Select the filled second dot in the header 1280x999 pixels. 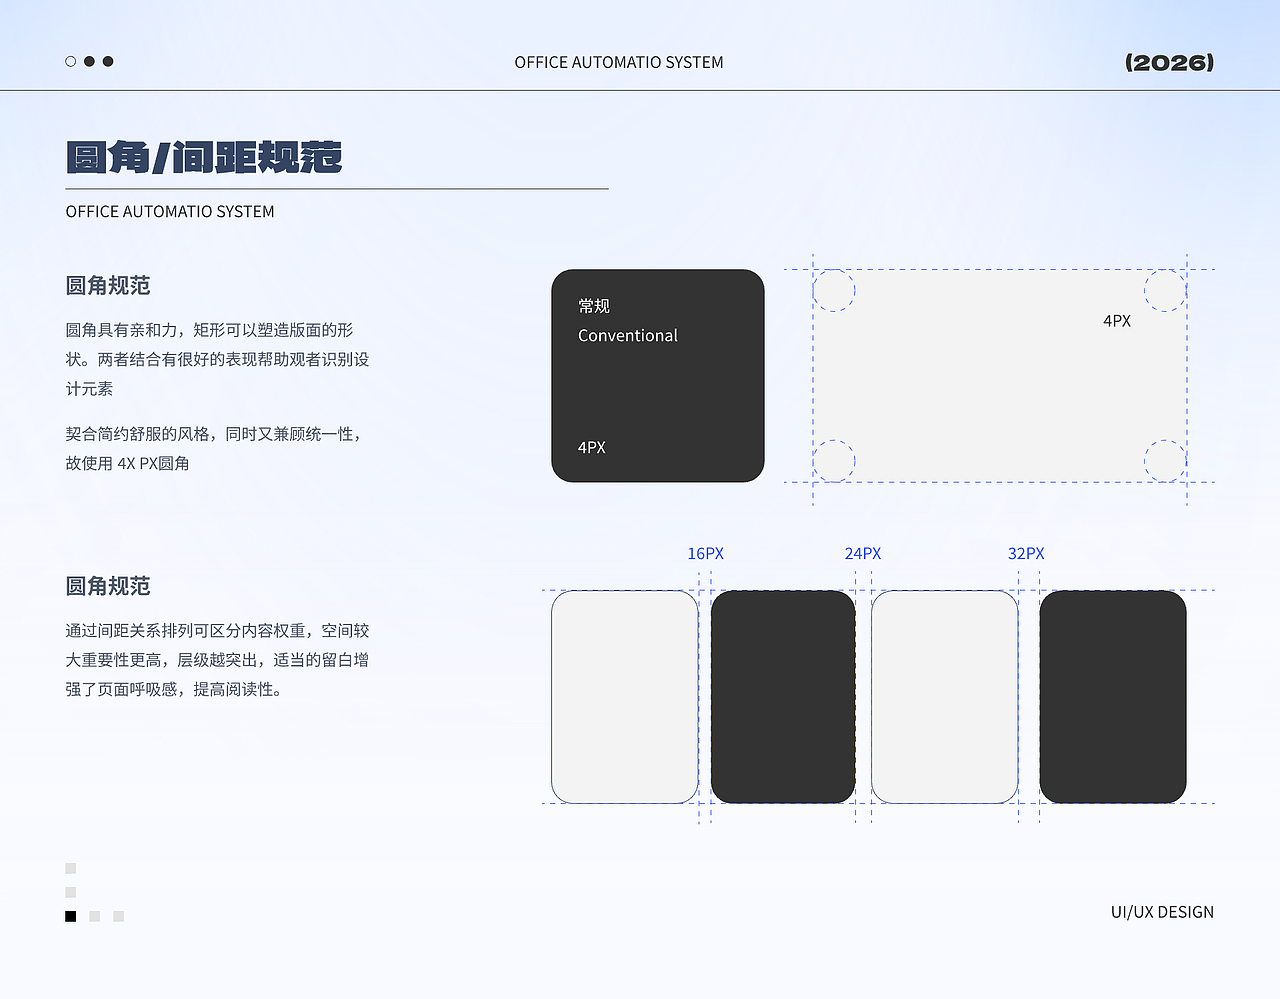click(x=89, y=61)
